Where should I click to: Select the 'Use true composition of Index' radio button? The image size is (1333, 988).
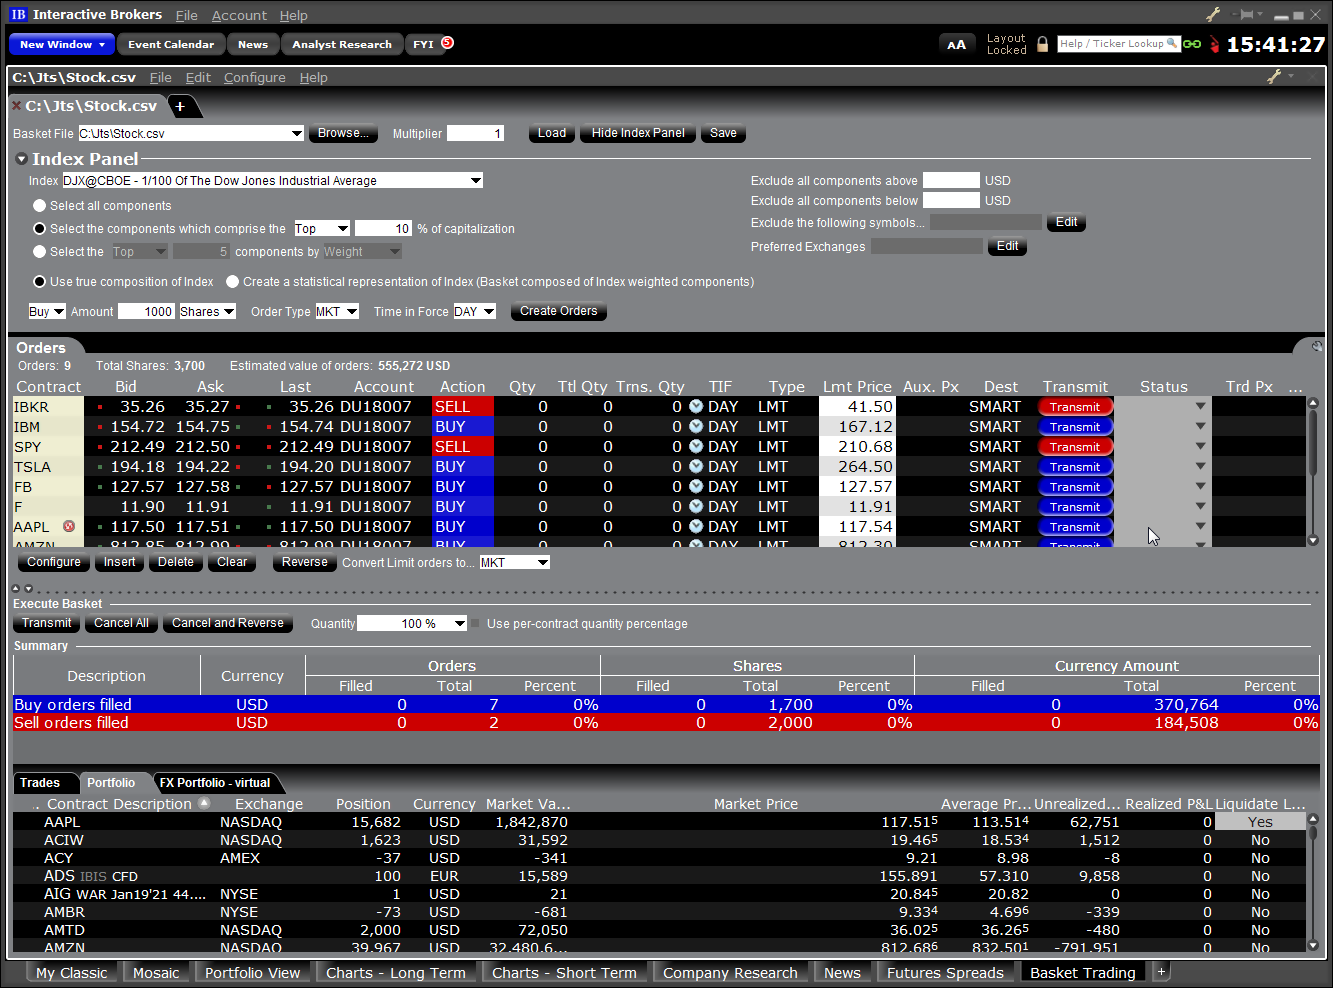(39, 281)
